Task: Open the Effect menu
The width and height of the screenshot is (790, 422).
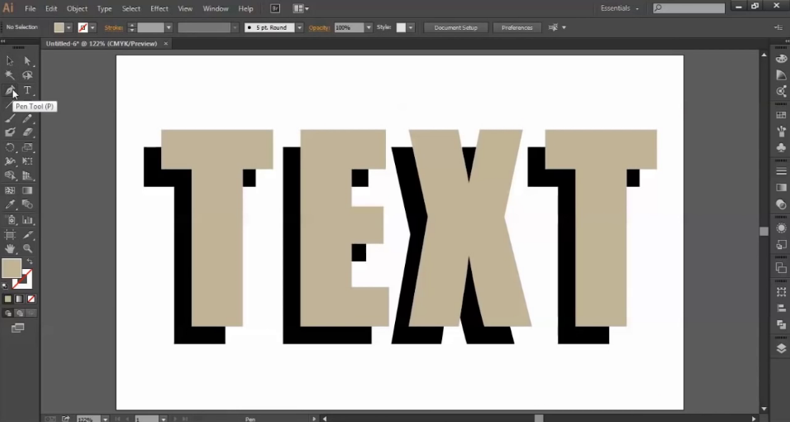Action: coord(159,9)
